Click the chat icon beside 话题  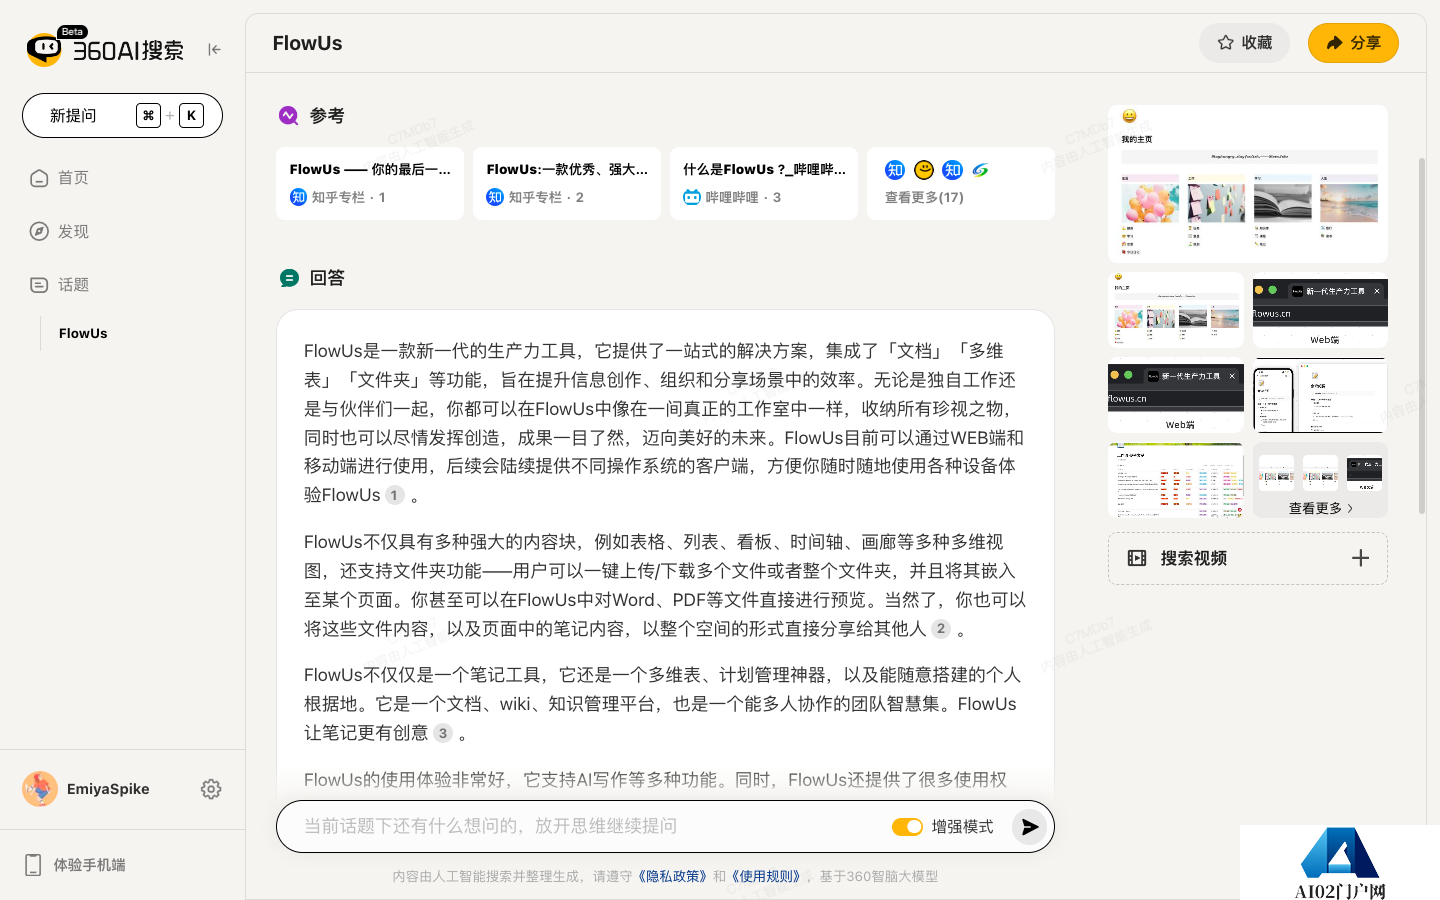[39, 285]
